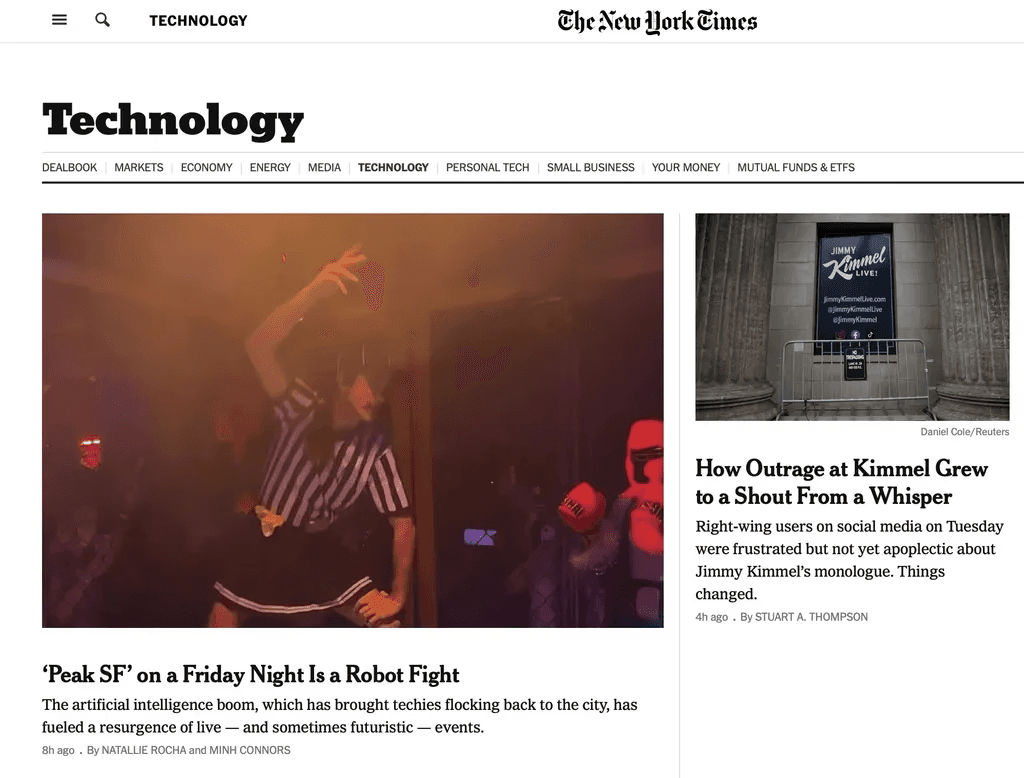
Task: Go to the Markets section
Action: [x=139, y=167]
